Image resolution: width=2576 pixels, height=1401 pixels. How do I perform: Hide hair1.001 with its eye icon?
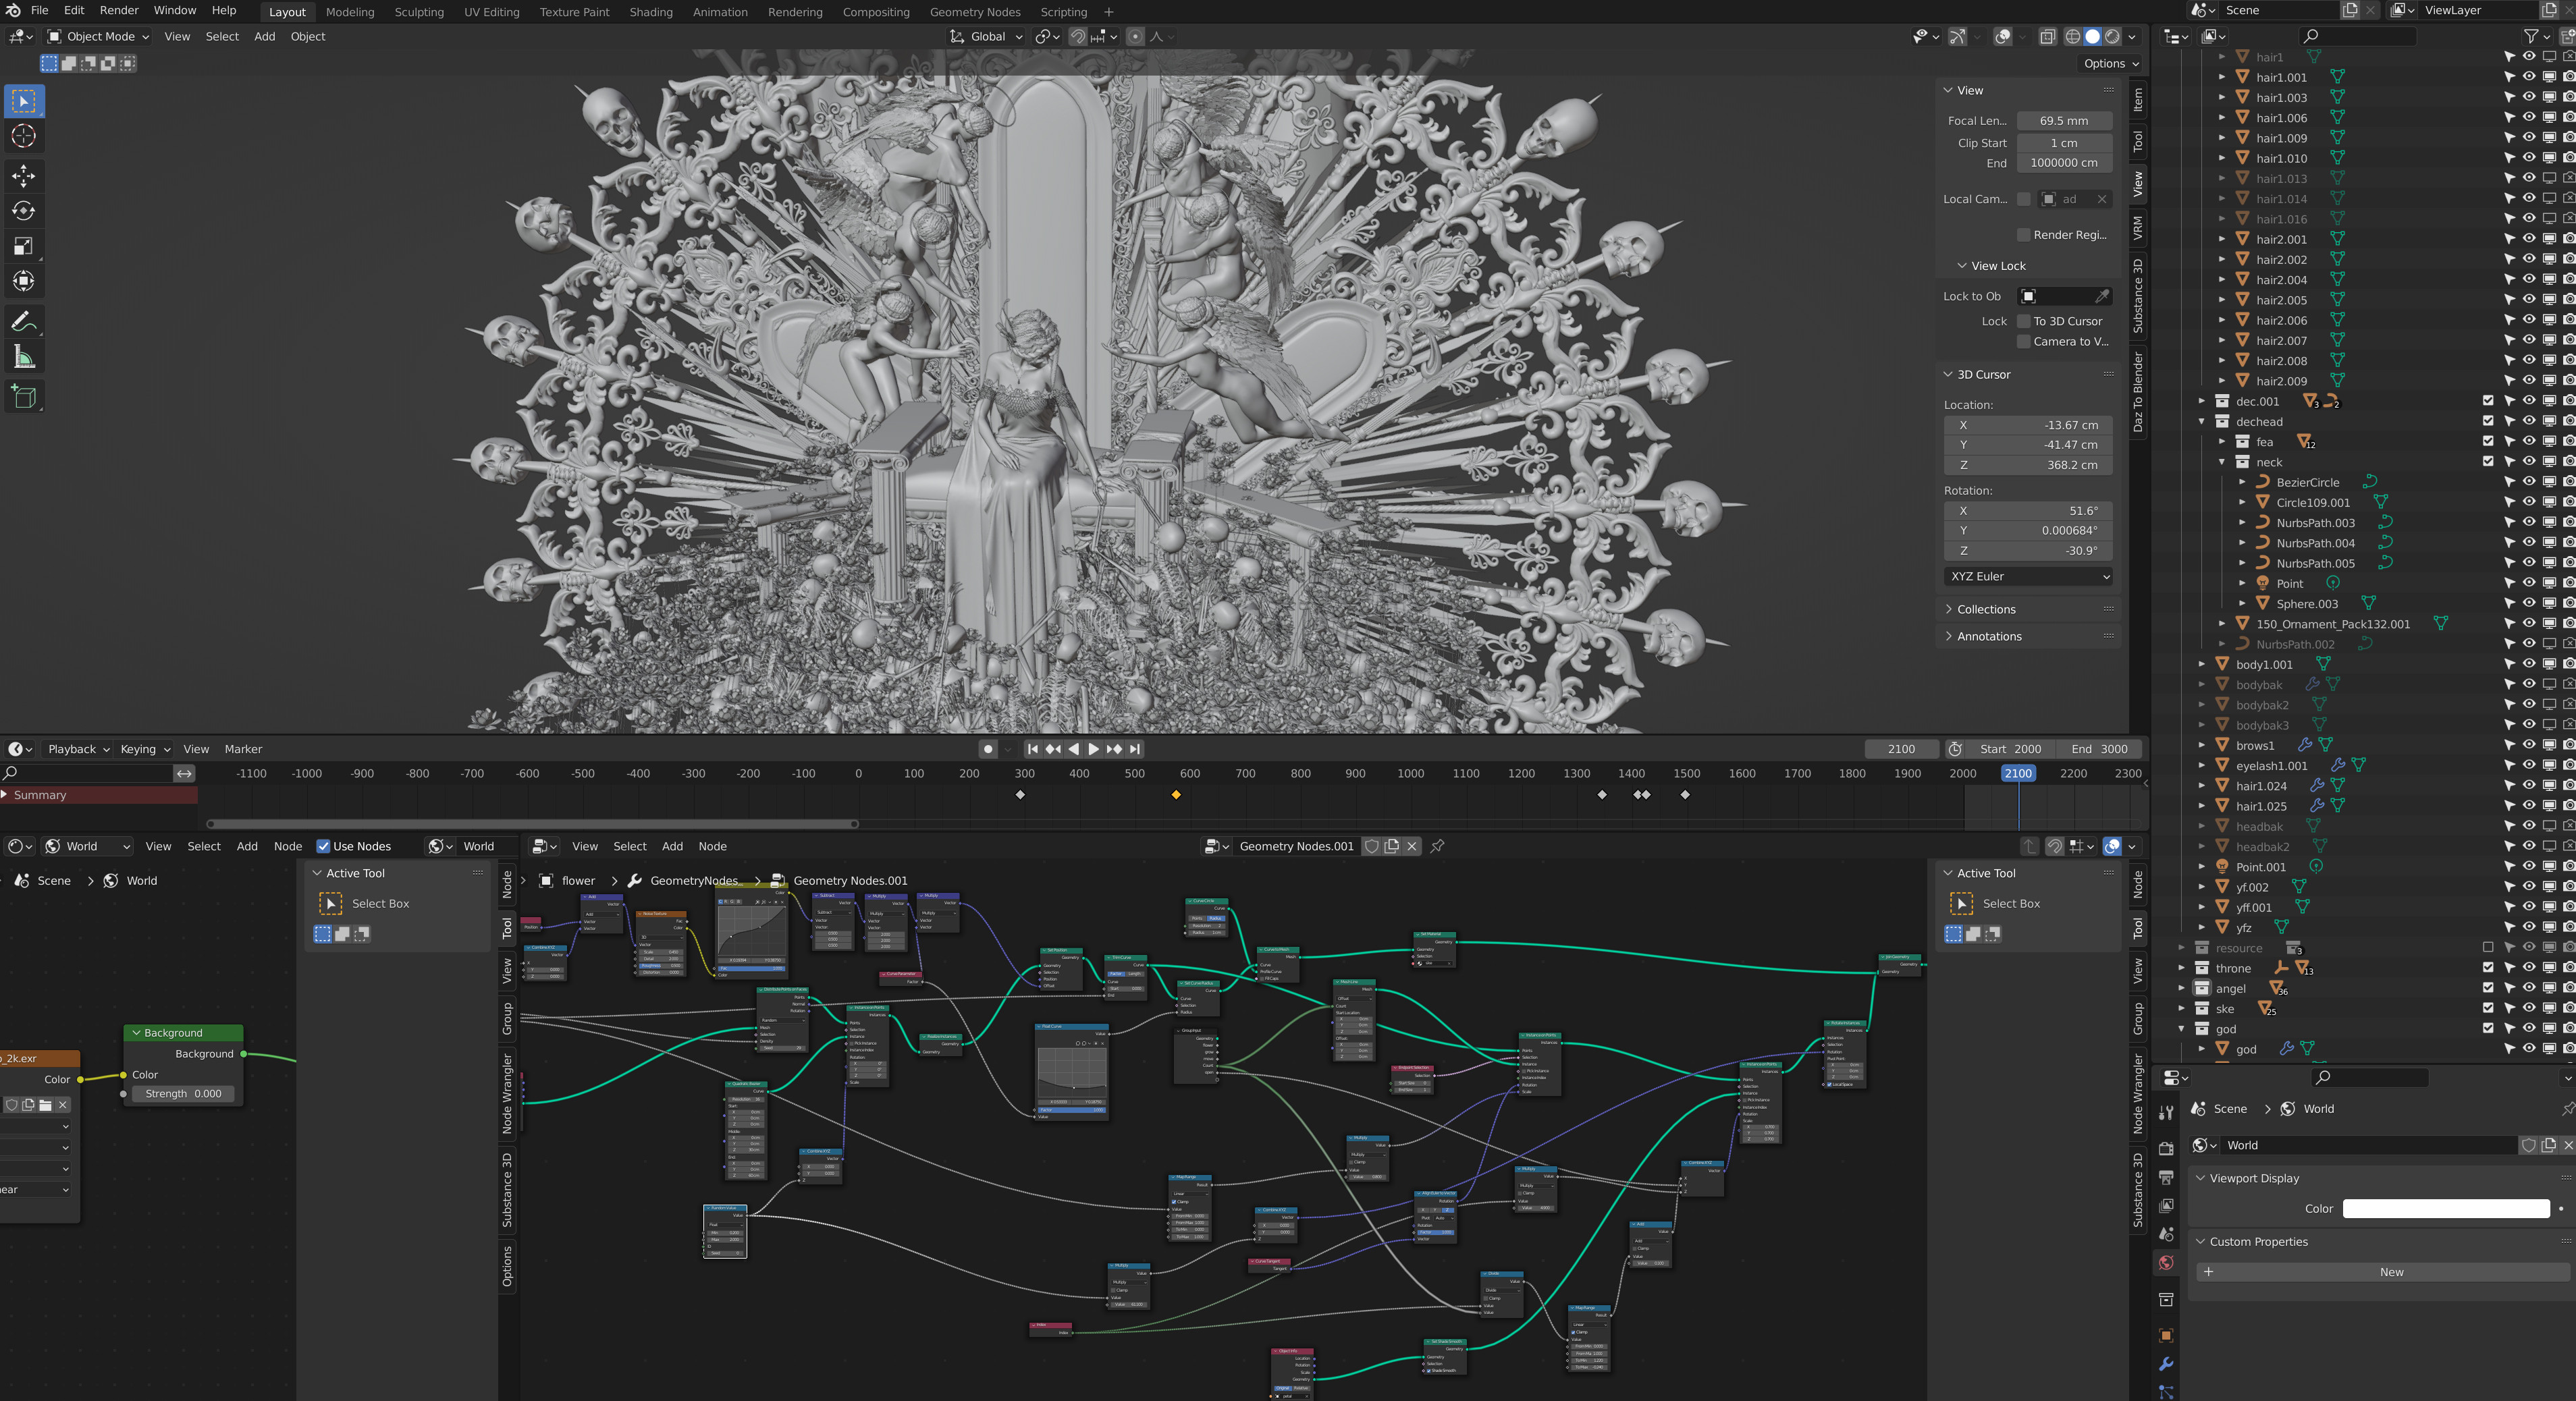(2528, 77)
